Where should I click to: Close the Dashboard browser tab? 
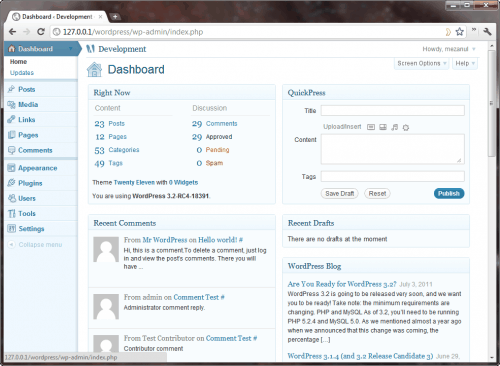pyautogui.click(x=100, y=17)
